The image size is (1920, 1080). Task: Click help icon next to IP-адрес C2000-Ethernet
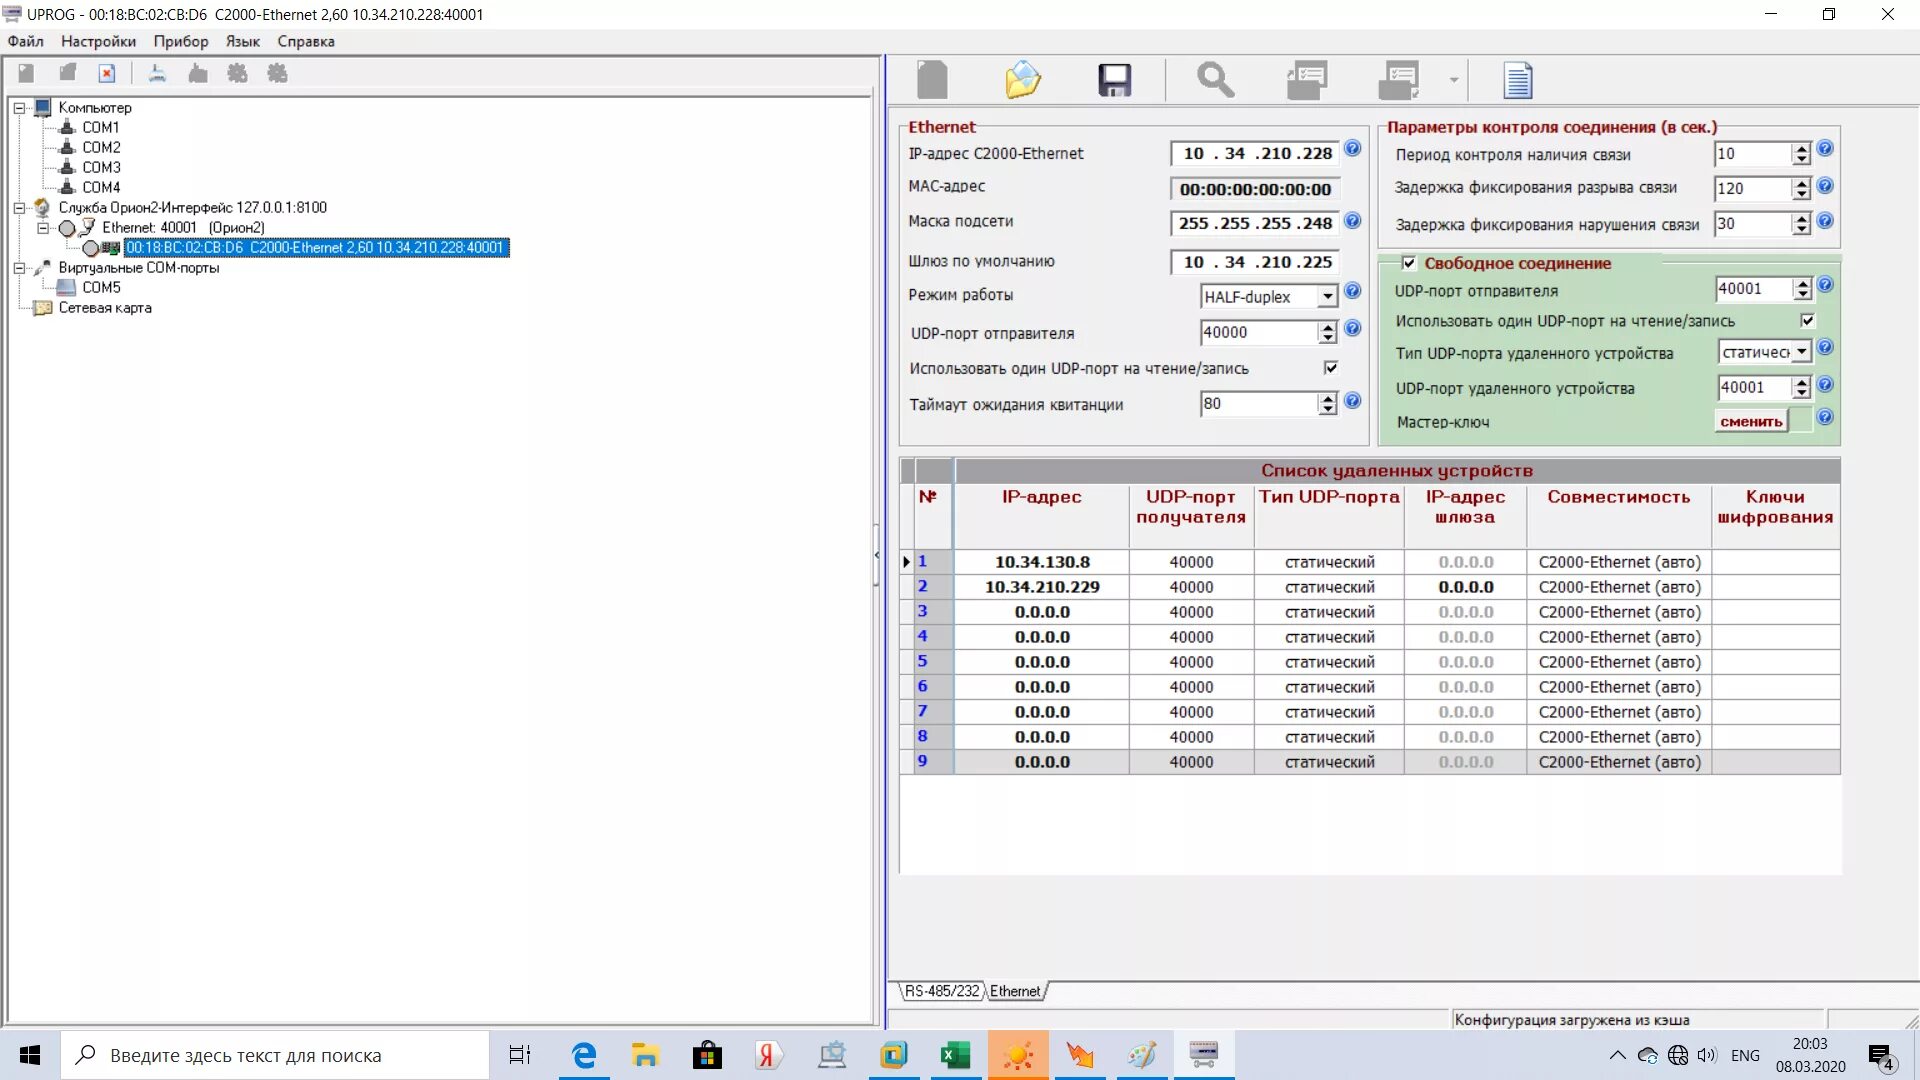[x=1352, y=149]
